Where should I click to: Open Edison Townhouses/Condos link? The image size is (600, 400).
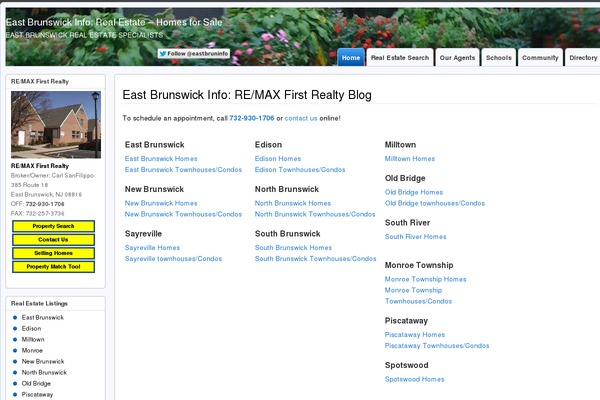point(300,170)
